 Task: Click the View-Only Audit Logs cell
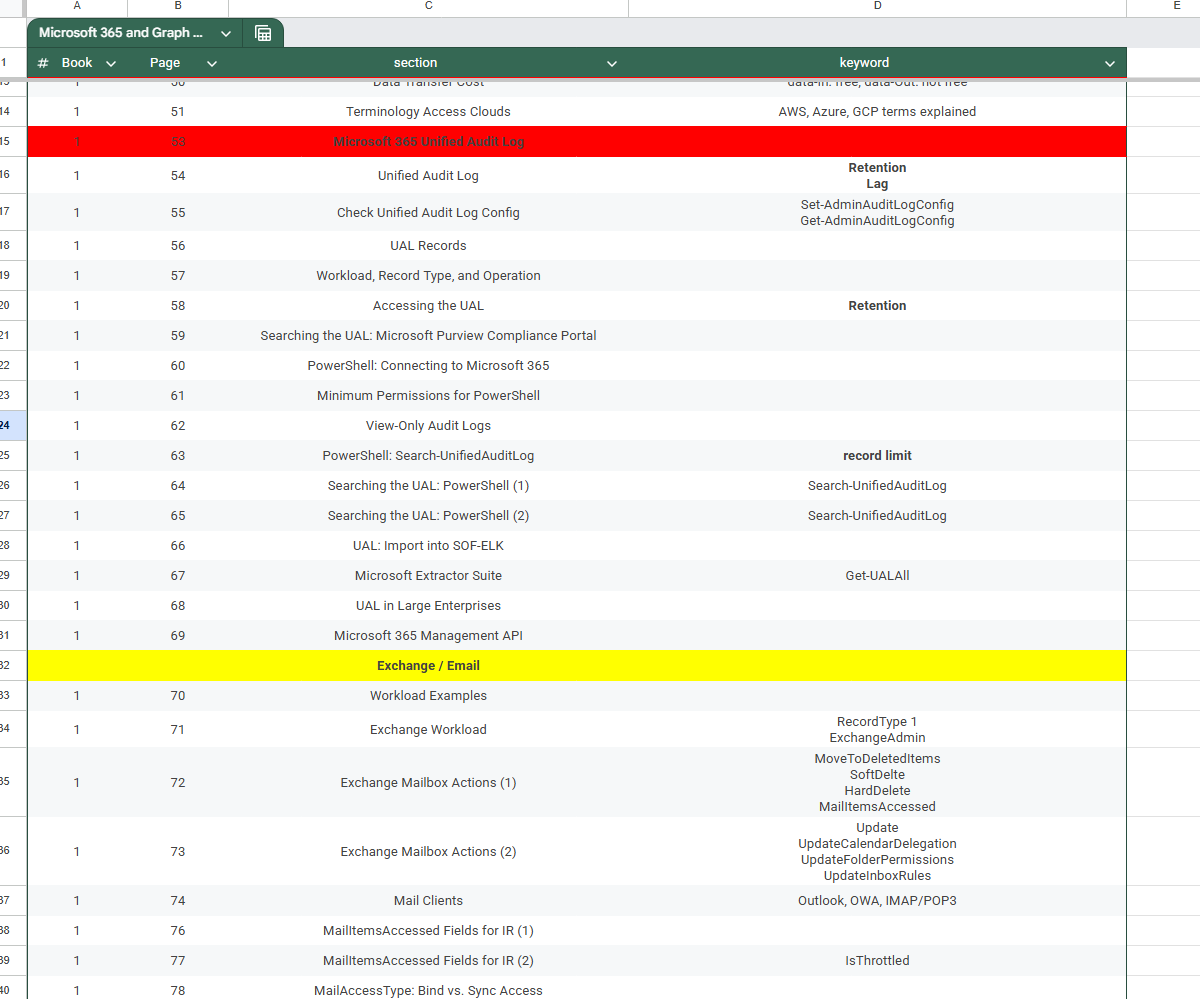coord(428,426)
